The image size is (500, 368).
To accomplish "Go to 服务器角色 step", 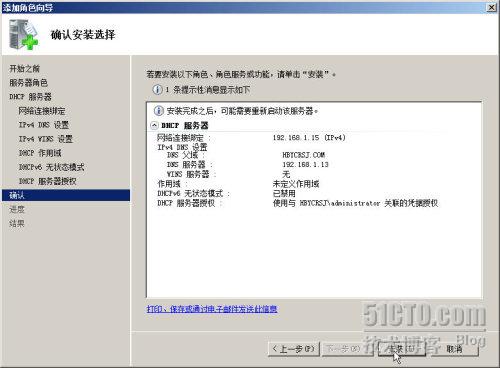I will click(x=29, y=83).
